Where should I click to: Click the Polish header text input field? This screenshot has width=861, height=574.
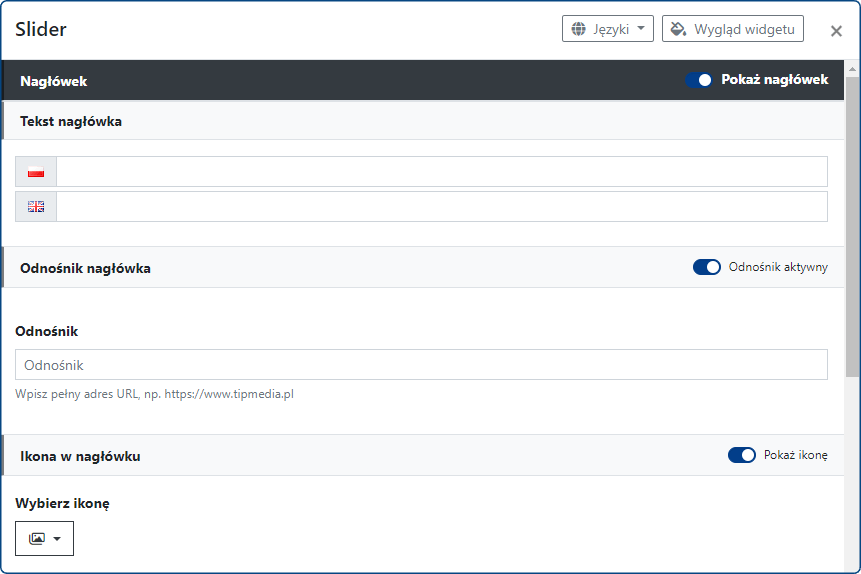tap(441, 172)
